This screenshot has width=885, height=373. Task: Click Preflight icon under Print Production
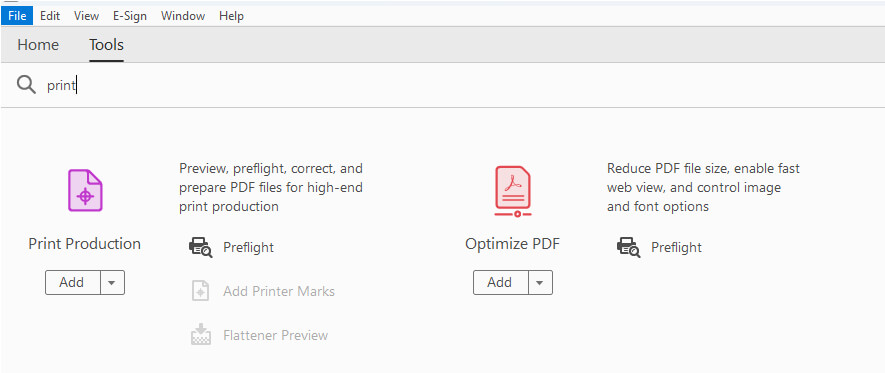pos(200,247)
